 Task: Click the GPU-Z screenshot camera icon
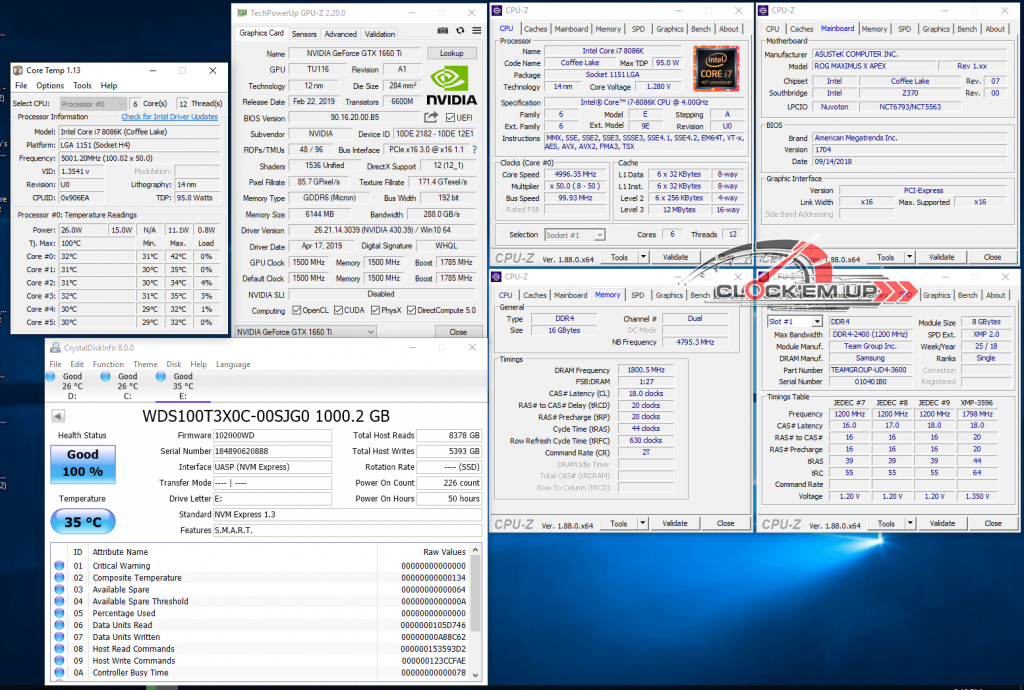pyautogui.click(x=443, y=31)
